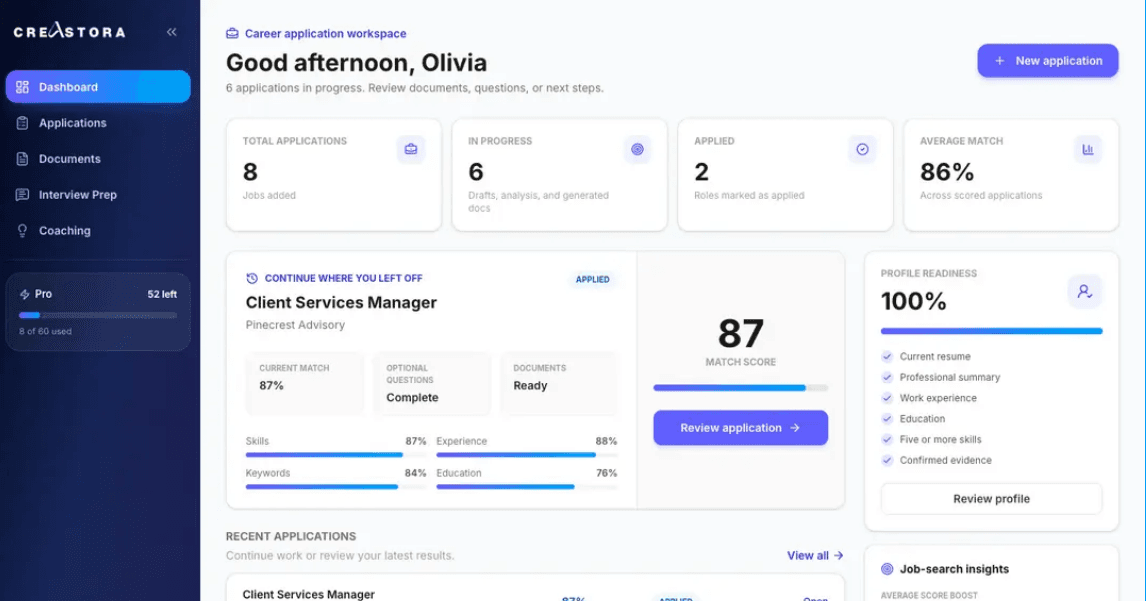Collapse the sidebar with the double-chevron icon

[x=171, y=31]
